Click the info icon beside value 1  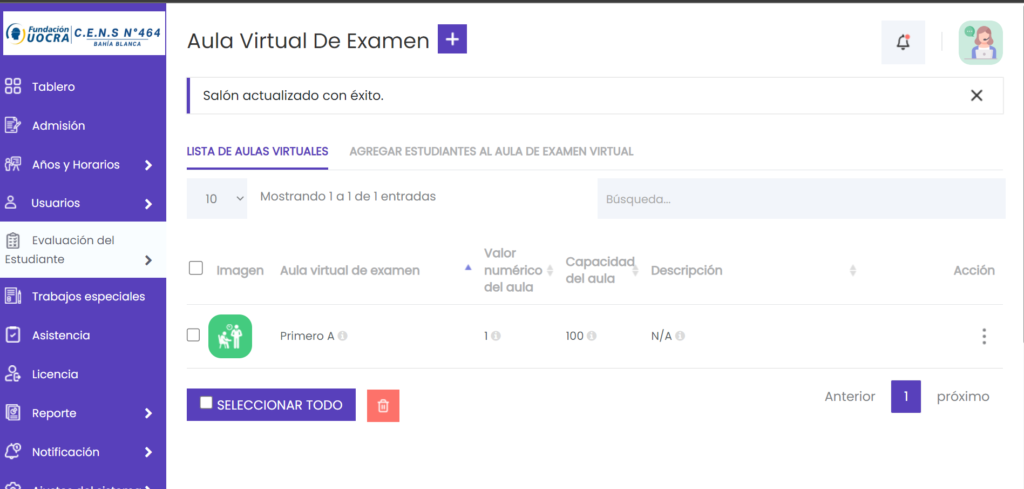click(x=496, y=336)
